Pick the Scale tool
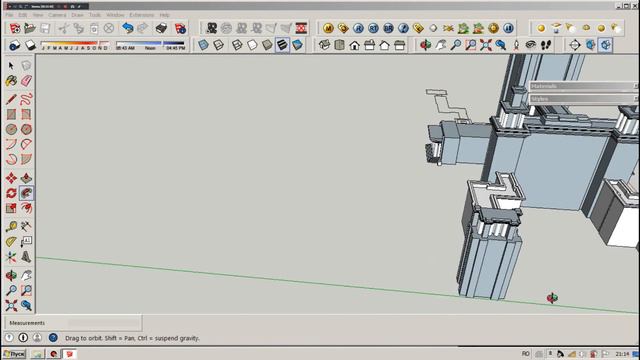 pyautogui.click(x=11, y=208)
